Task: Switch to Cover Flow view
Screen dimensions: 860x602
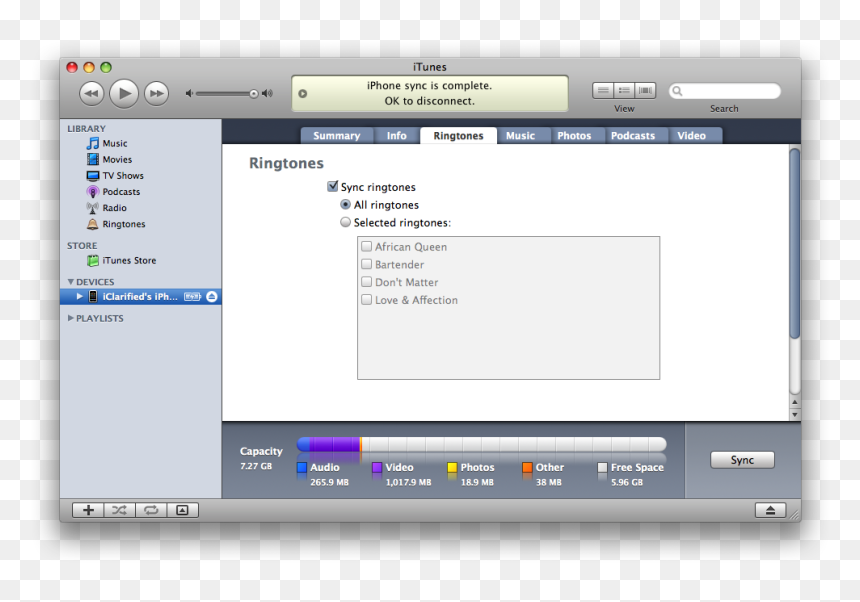Action: point(646,90)
